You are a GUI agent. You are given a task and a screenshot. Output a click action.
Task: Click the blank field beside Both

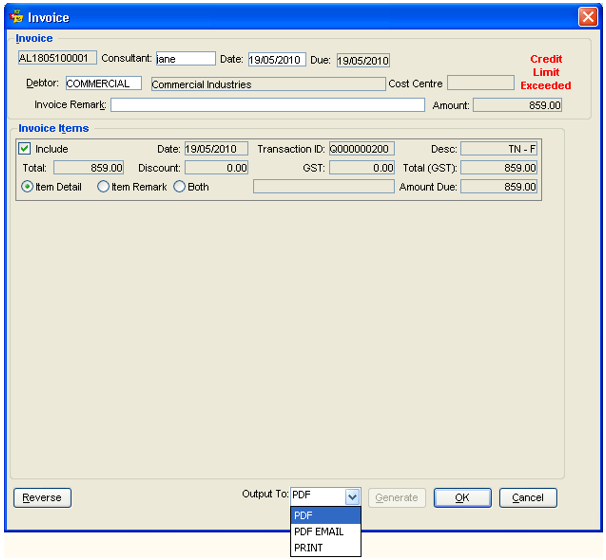pos(323,186)
